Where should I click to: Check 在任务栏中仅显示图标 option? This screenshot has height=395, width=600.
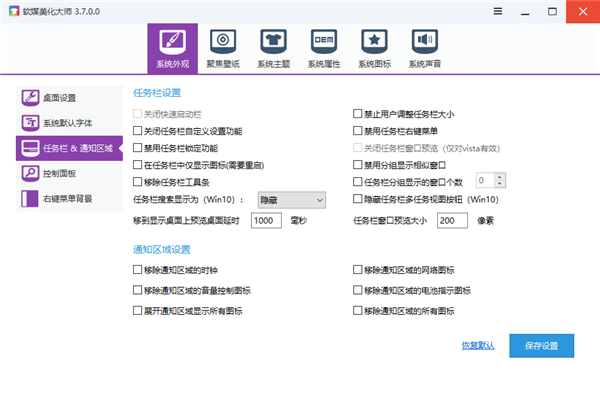click(x=137, y=165)
